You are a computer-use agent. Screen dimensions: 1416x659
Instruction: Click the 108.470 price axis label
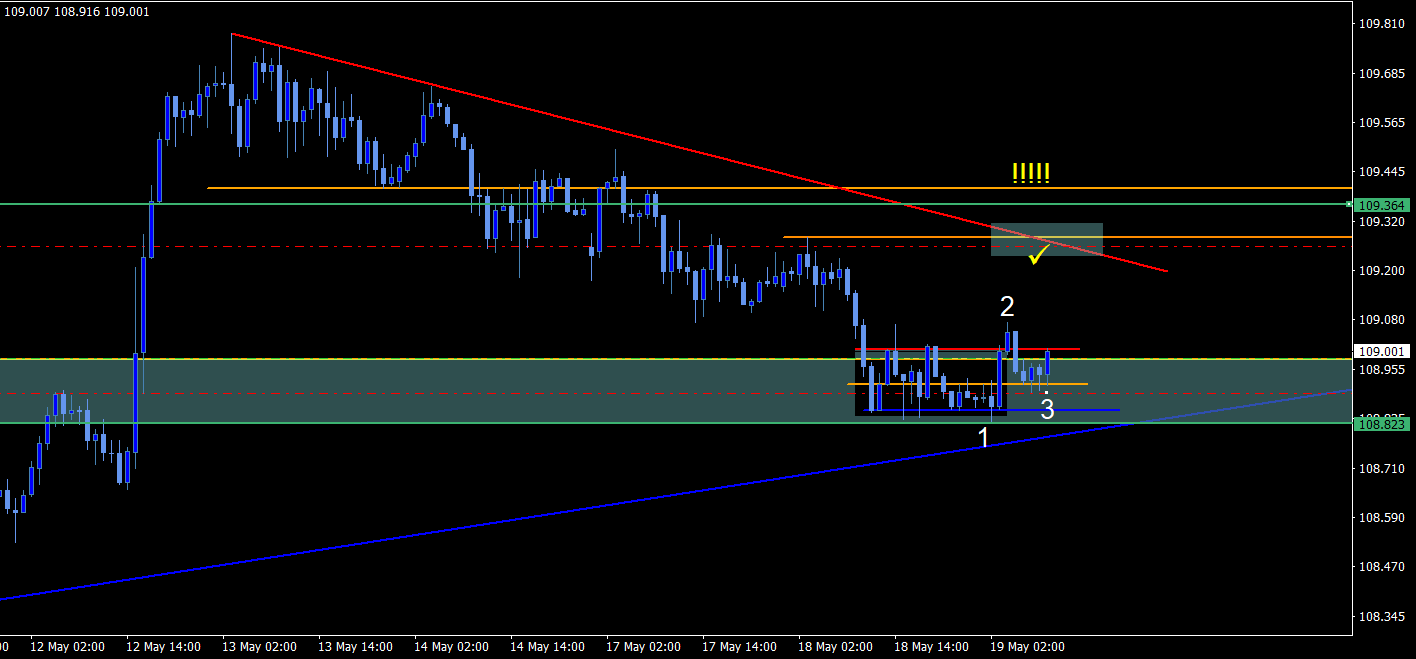click(x=1381, y=567)
